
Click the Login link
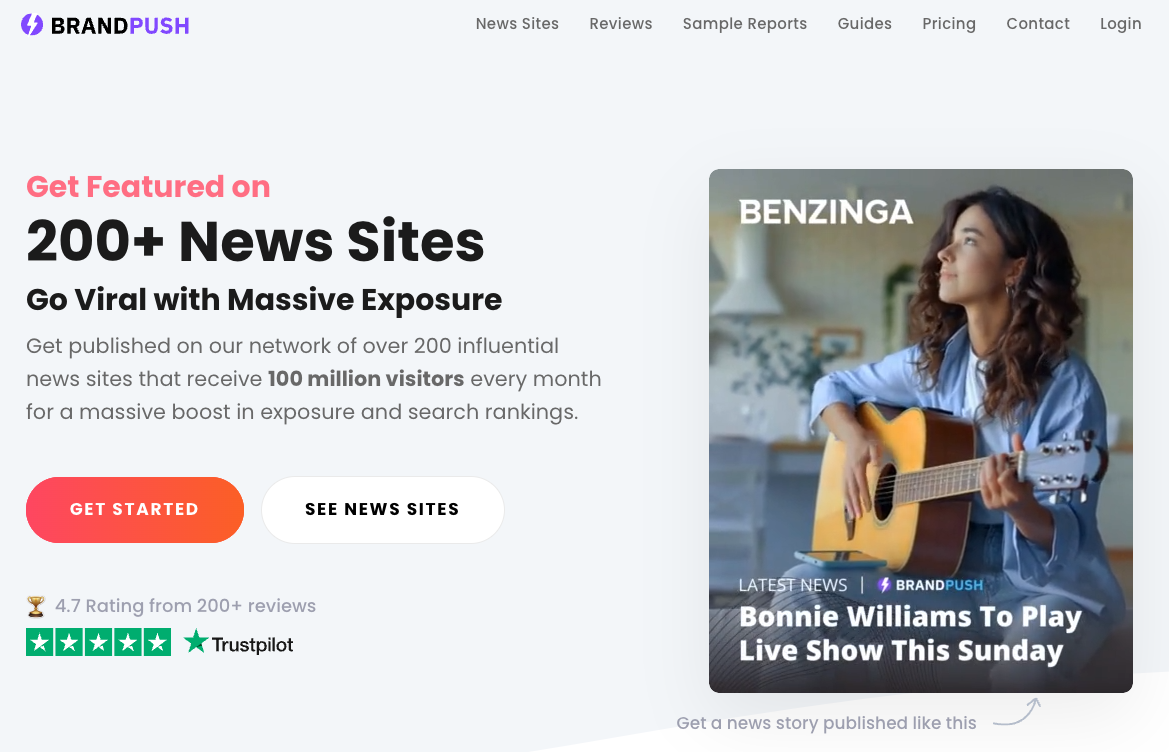click(x=1121, y=24)
